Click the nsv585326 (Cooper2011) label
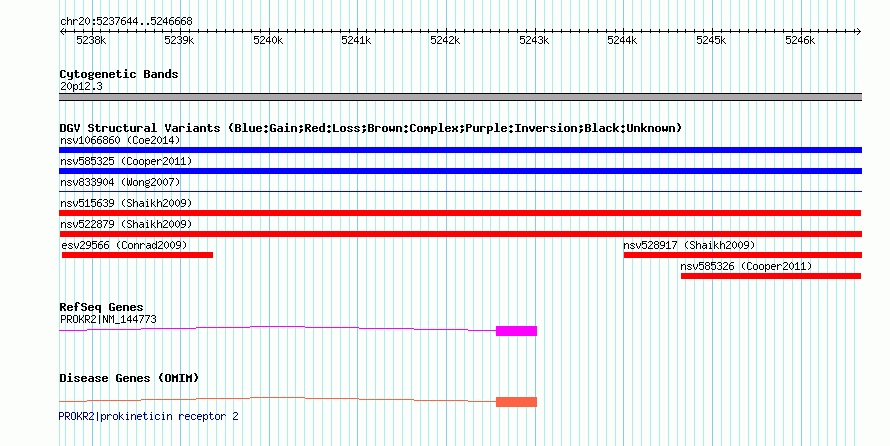This screenshot has height=446, width=890. [x=746, y=266]
